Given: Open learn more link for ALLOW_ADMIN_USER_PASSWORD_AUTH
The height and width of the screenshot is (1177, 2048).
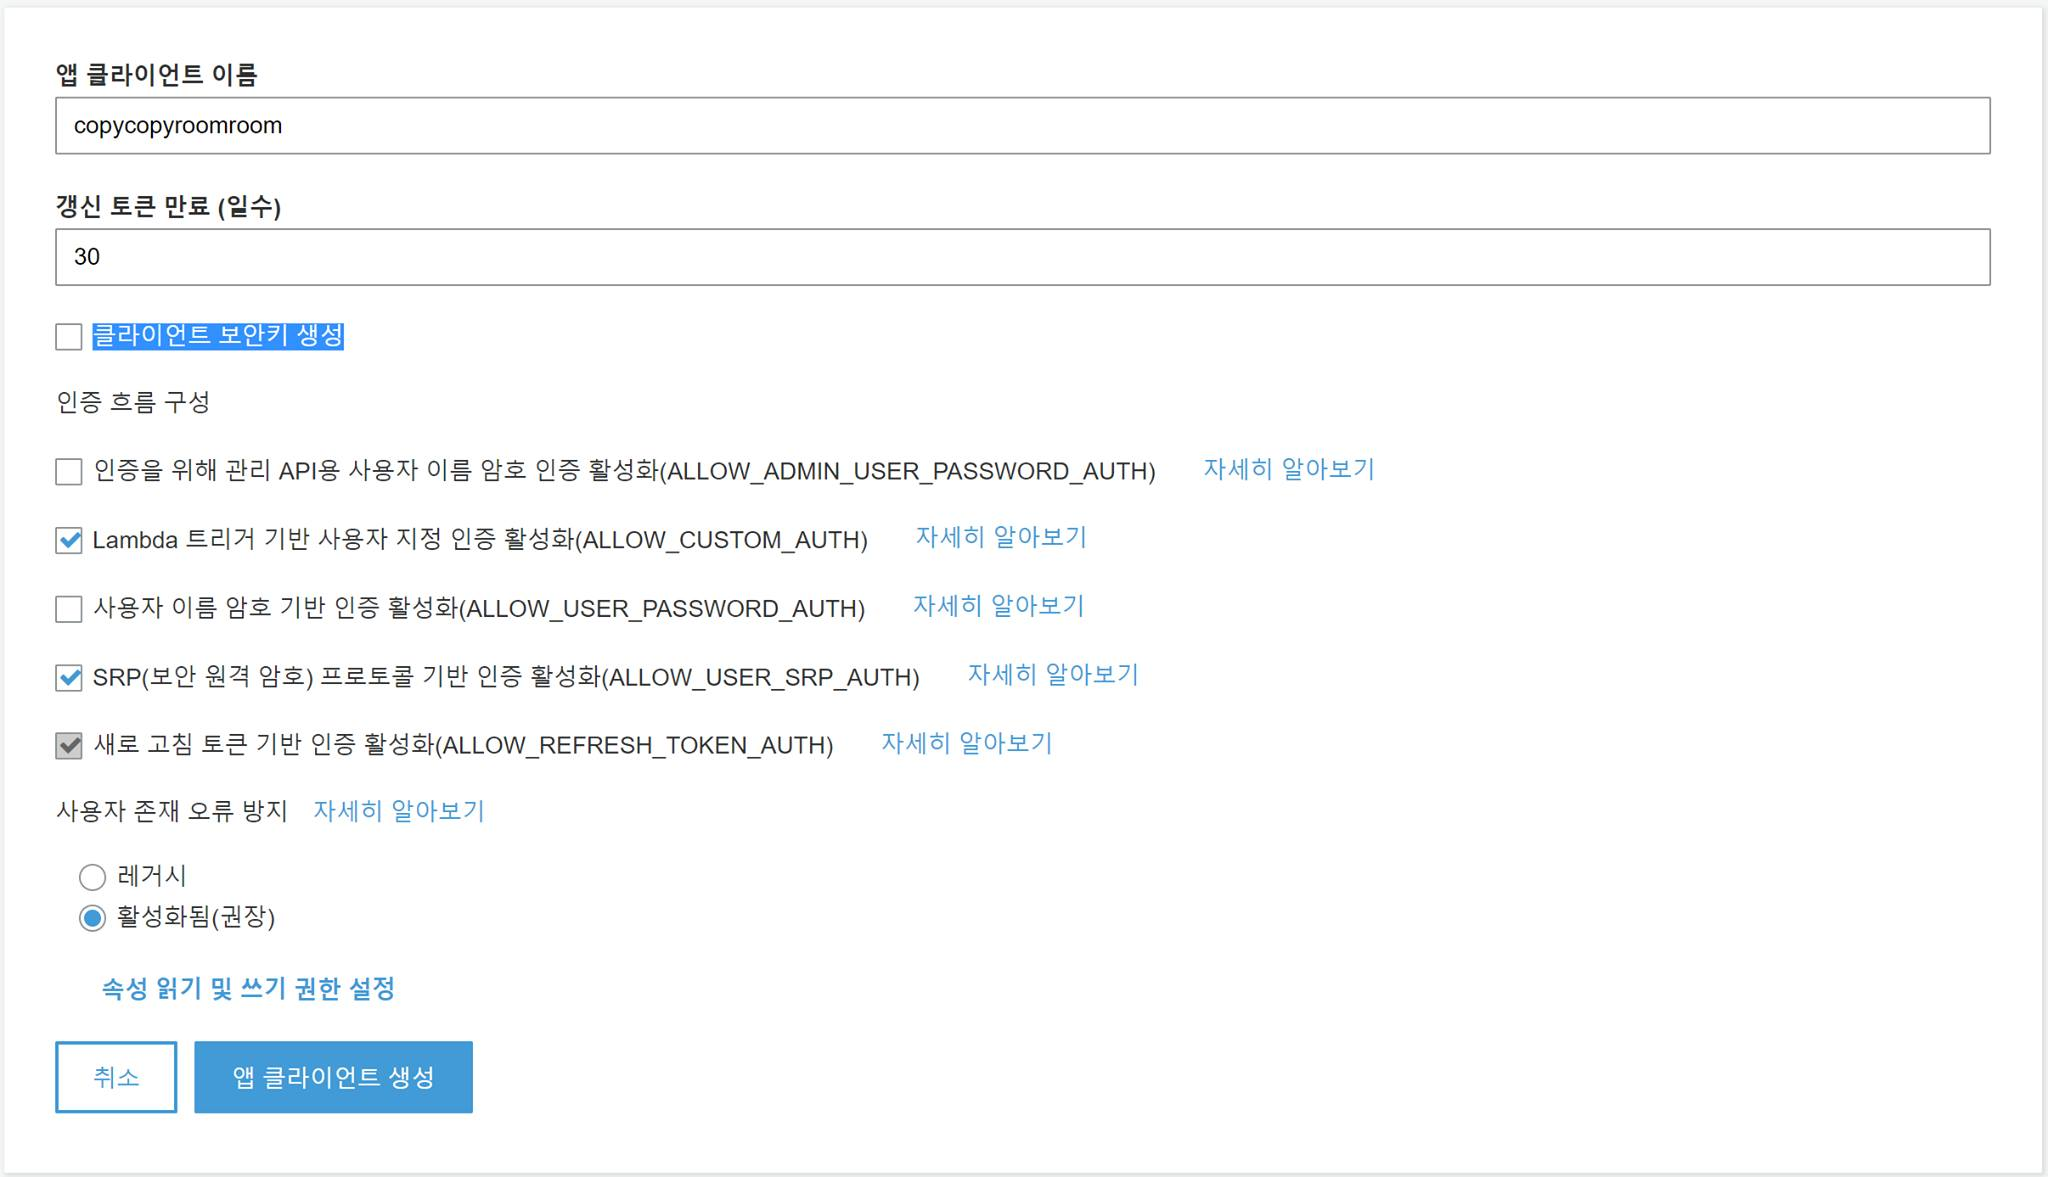Looking at the screenshot, I should [1288, 469].
